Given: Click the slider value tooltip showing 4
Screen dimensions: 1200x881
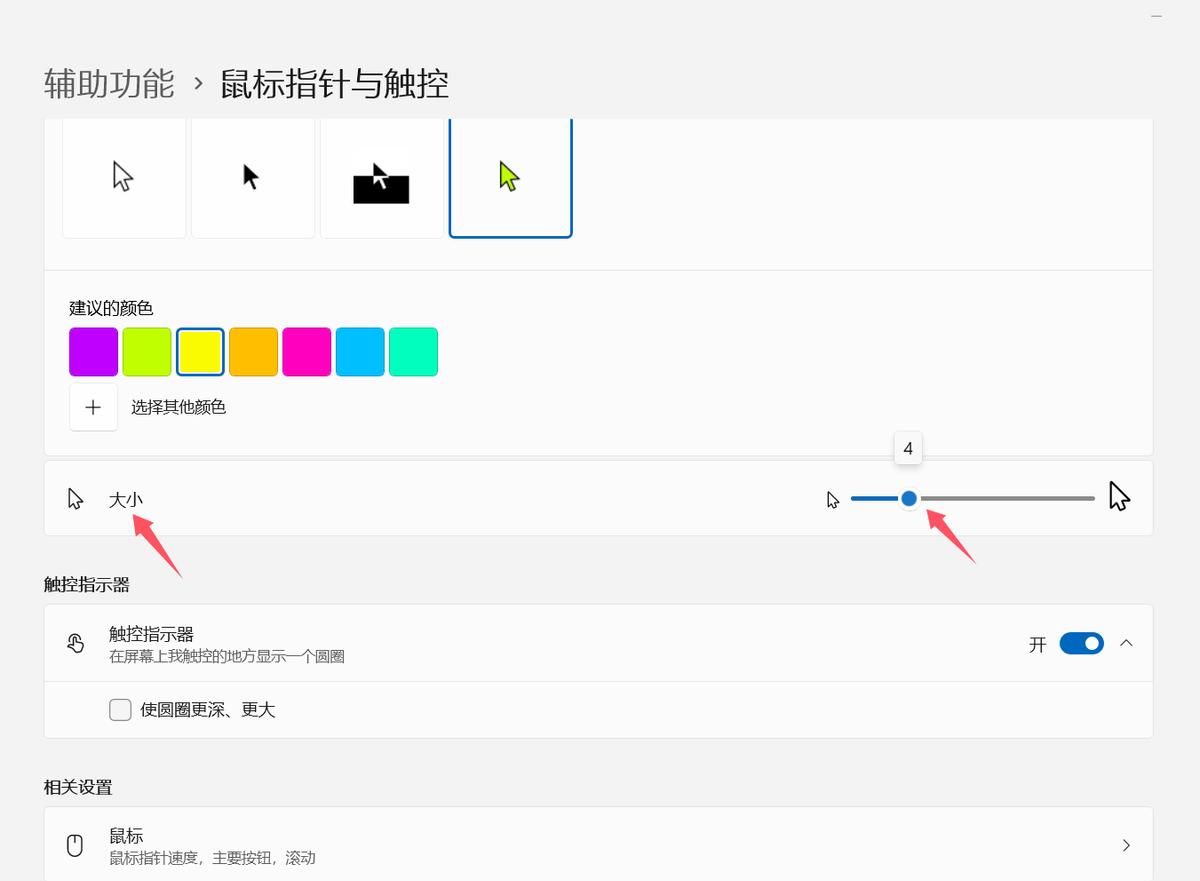Looking at the screenshot, I should [908, 449].
